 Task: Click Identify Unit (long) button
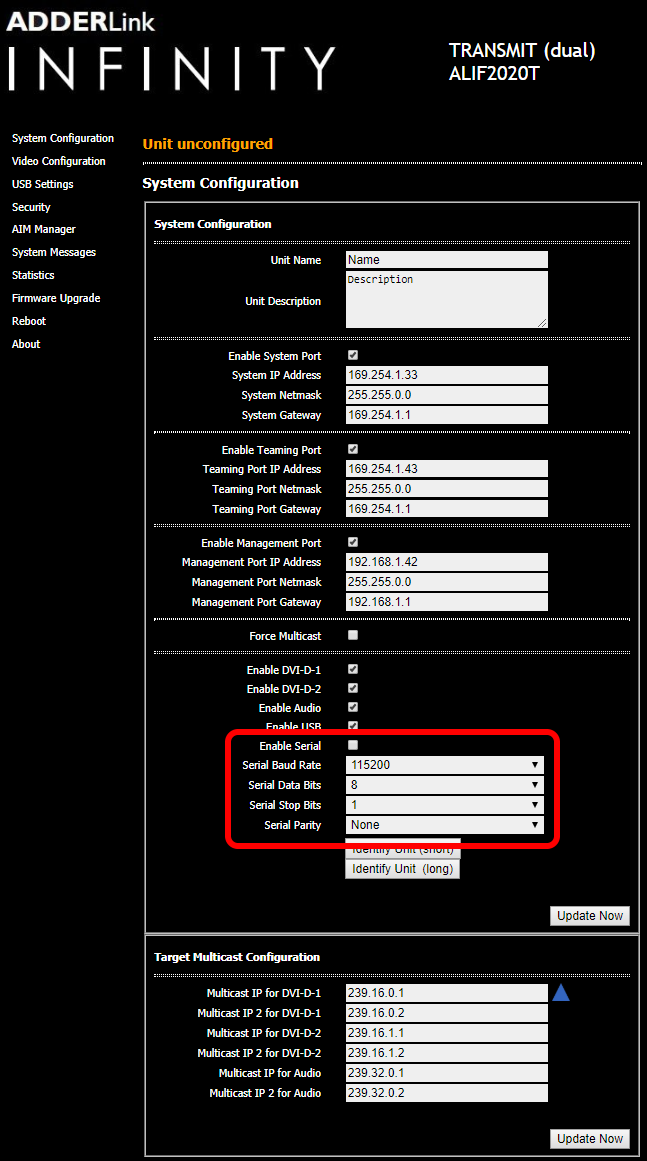(403, 869)
